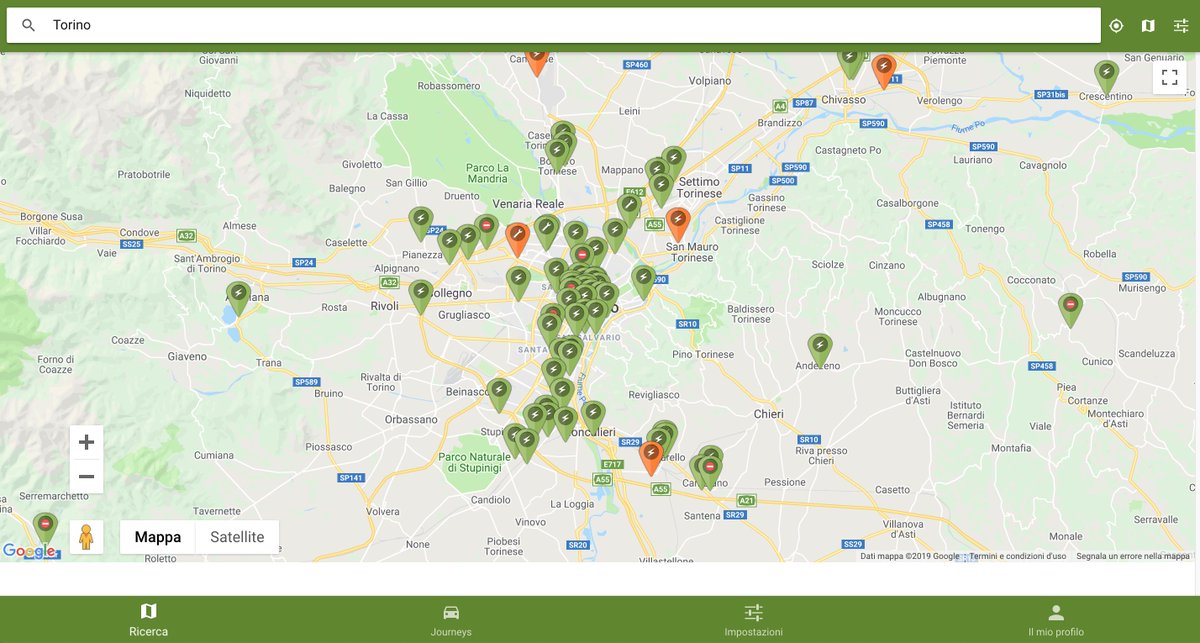This screenshot has width=1200, height=643.
Task: Click the search magnifier icon
Action: [28, 25]
